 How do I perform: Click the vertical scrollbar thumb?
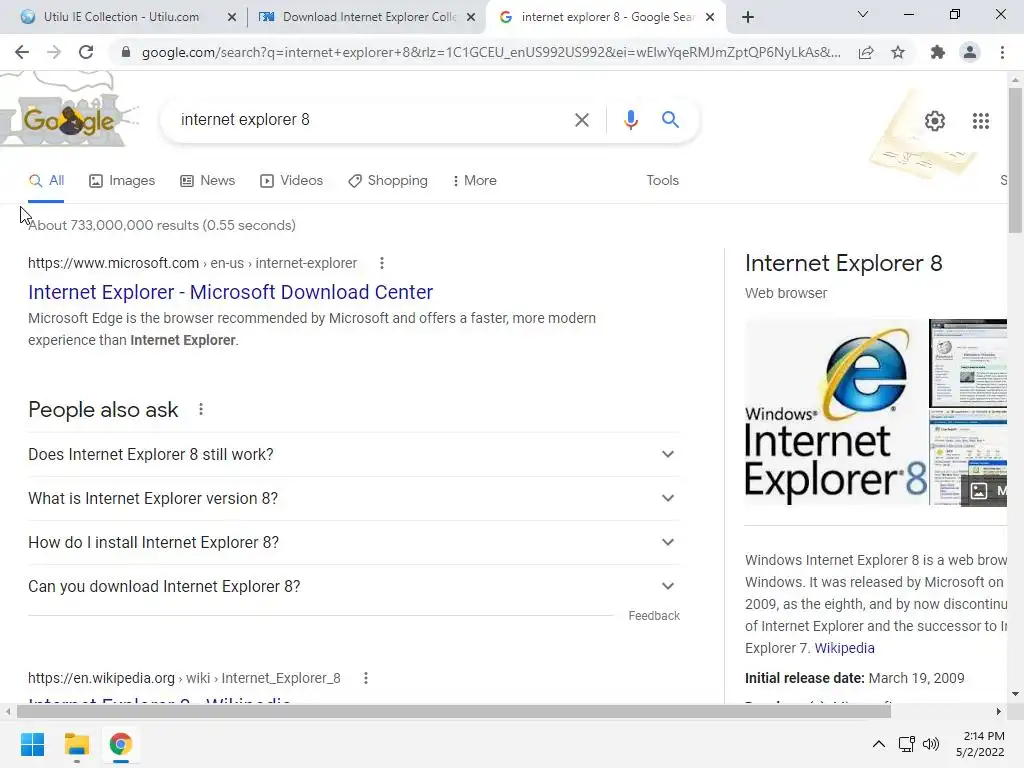pyautogui.click(x=1015, y=160)
